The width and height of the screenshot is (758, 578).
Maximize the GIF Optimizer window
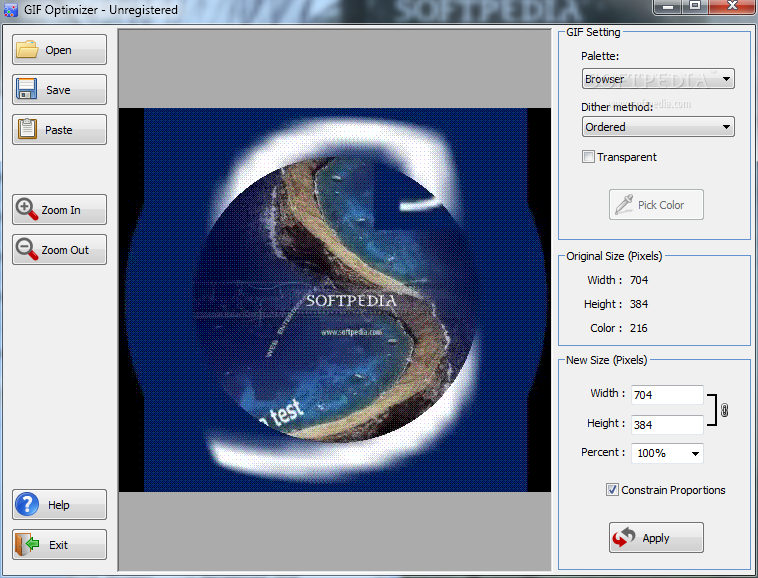[x=695, y=7]
